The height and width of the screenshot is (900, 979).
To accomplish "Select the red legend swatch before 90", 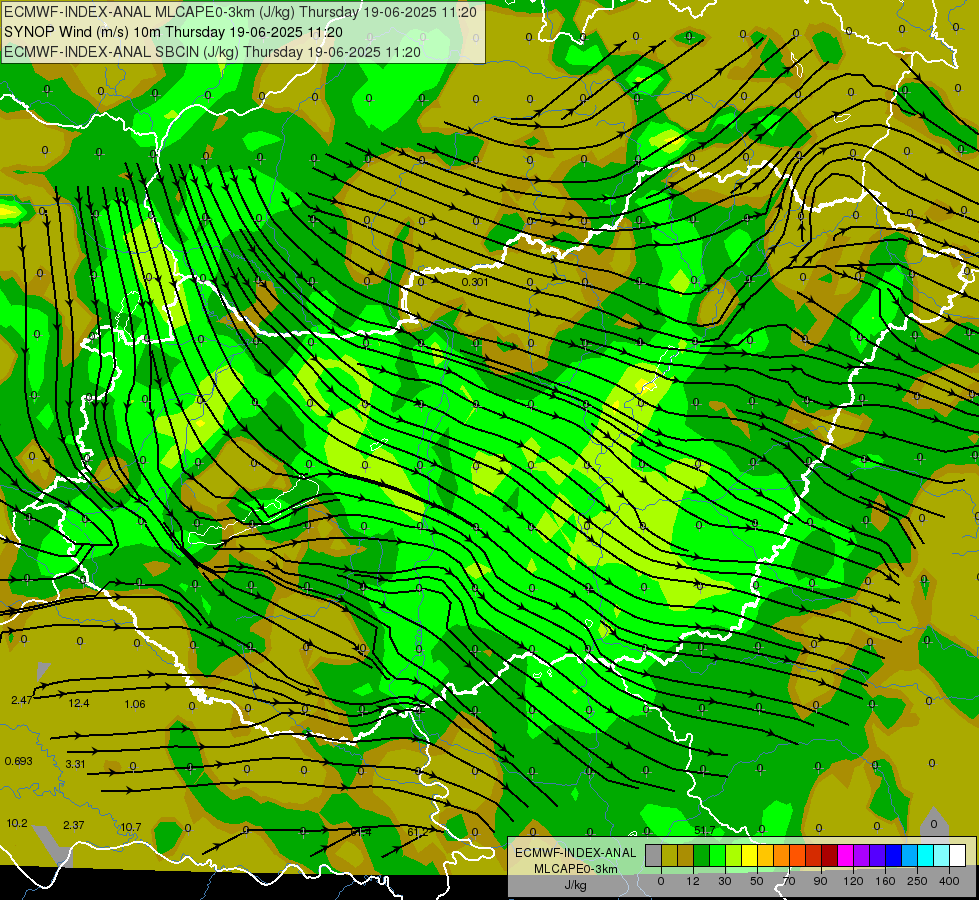I will click(x=814, y=856).
